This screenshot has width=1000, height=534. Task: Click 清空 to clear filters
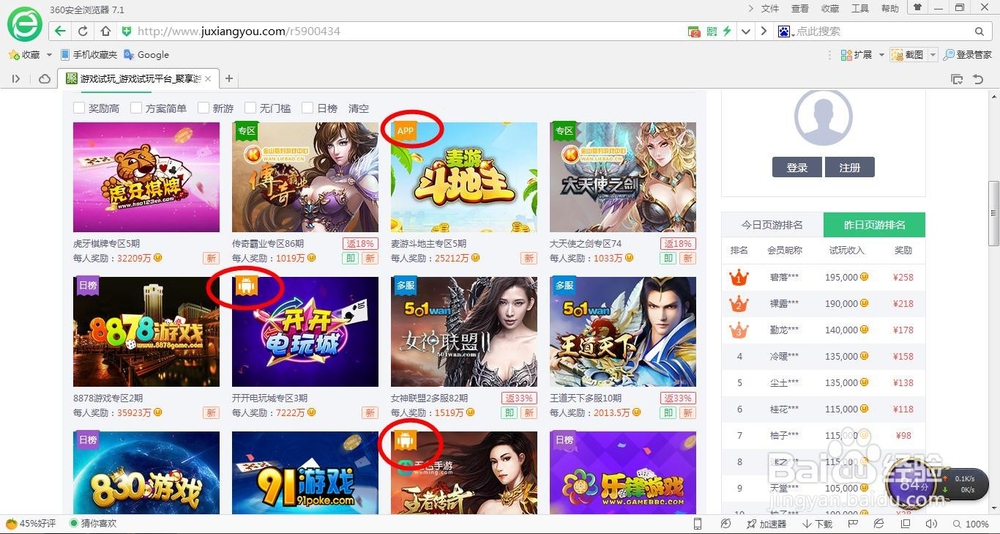click(358, 108)
